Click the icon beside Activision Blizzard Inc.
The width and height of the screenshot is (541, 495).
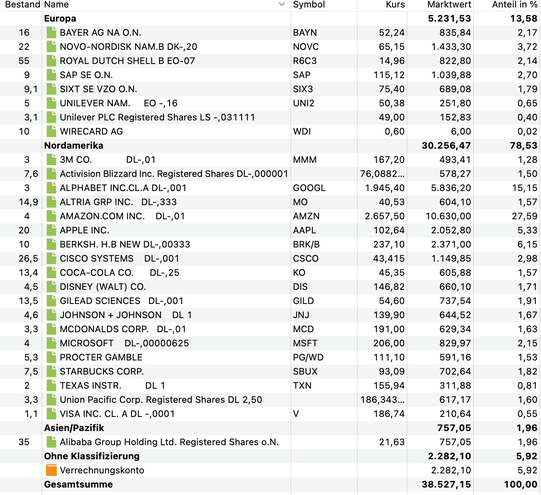click(x=51, y=174)
